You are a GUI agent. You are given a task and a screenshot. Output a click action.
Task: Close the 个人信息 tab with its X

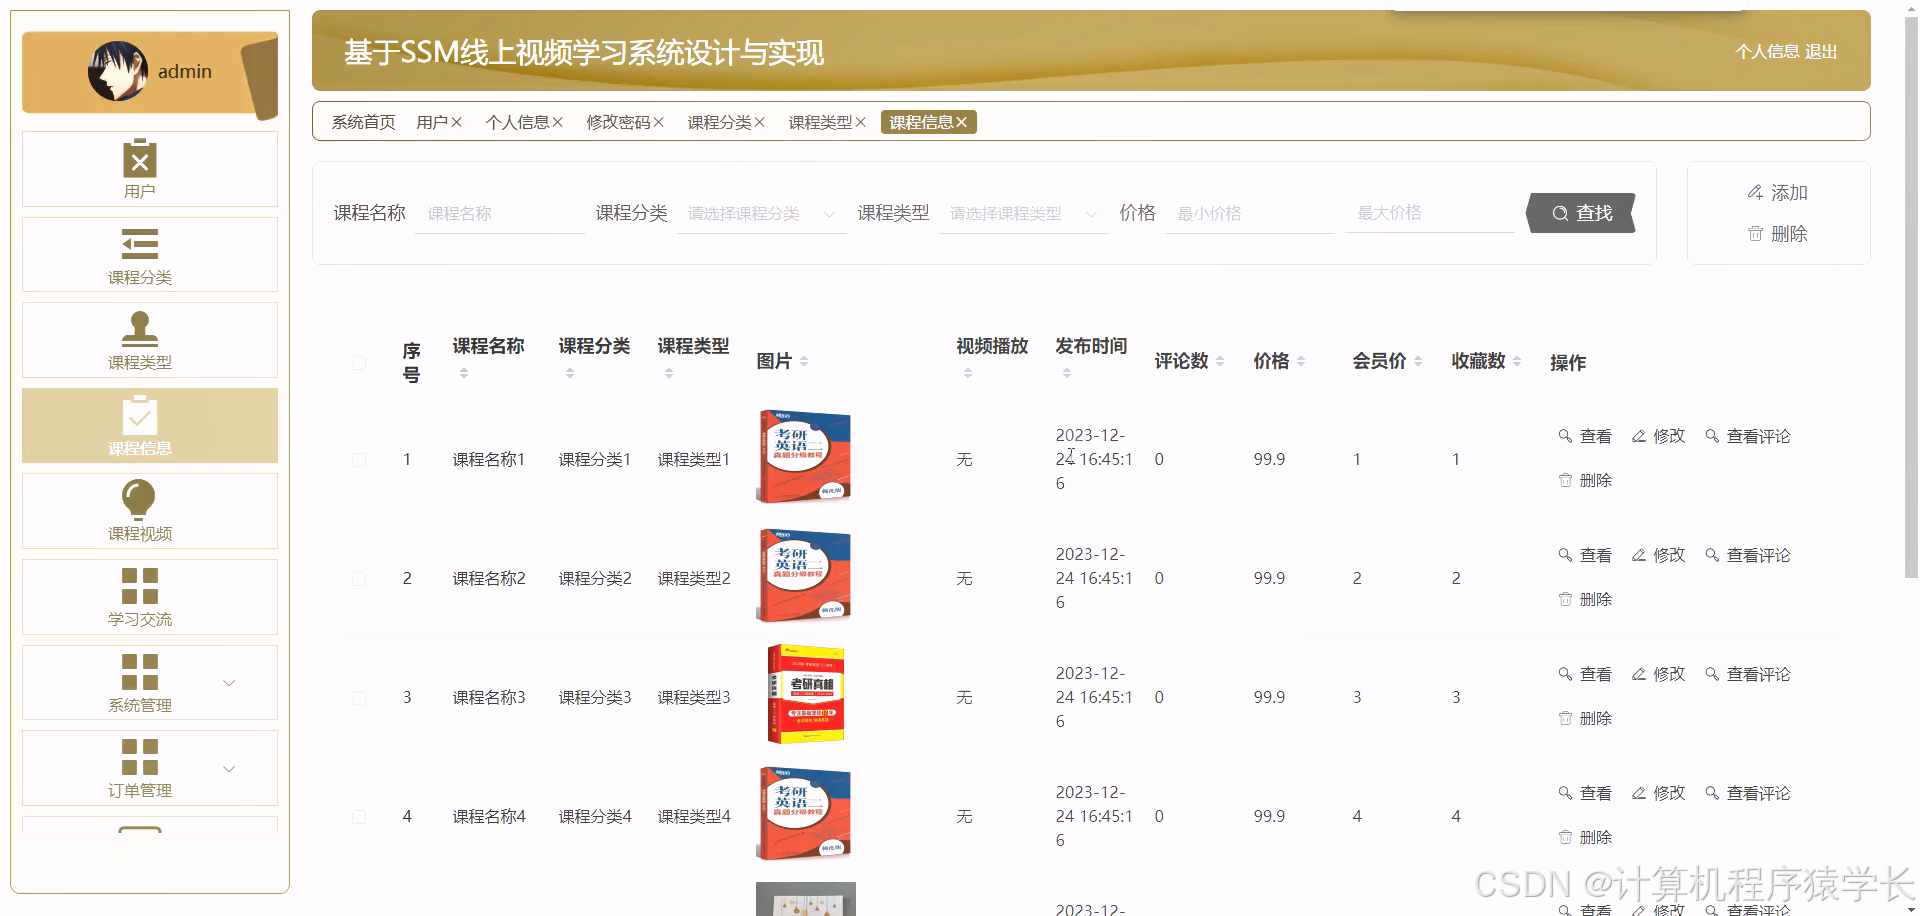point(558,122)
